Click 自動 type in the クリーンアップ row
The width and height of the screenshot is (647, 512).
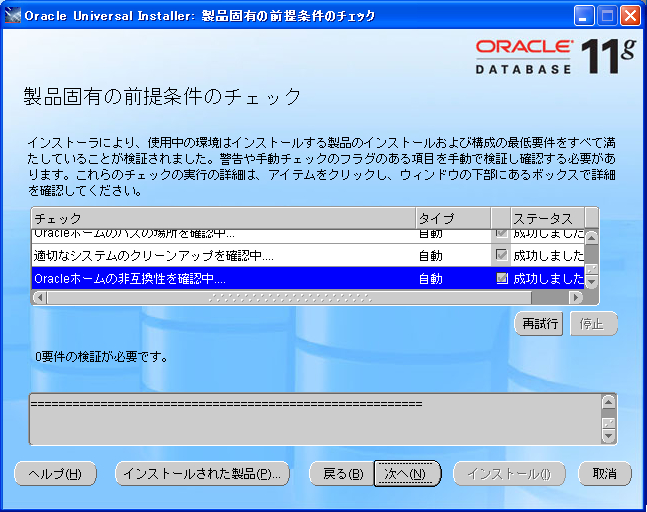pos(431,256)
